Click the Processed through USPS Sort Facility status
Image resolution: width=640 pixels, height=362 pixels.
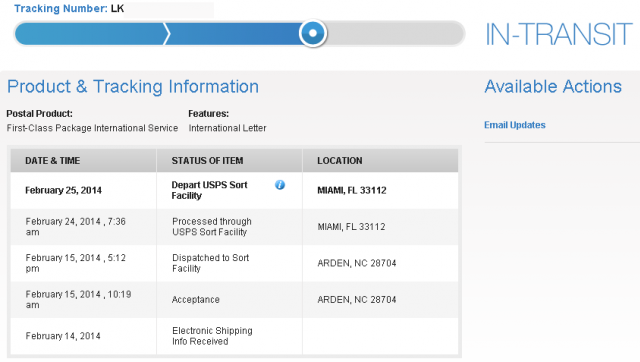click(x=212, y=227)
